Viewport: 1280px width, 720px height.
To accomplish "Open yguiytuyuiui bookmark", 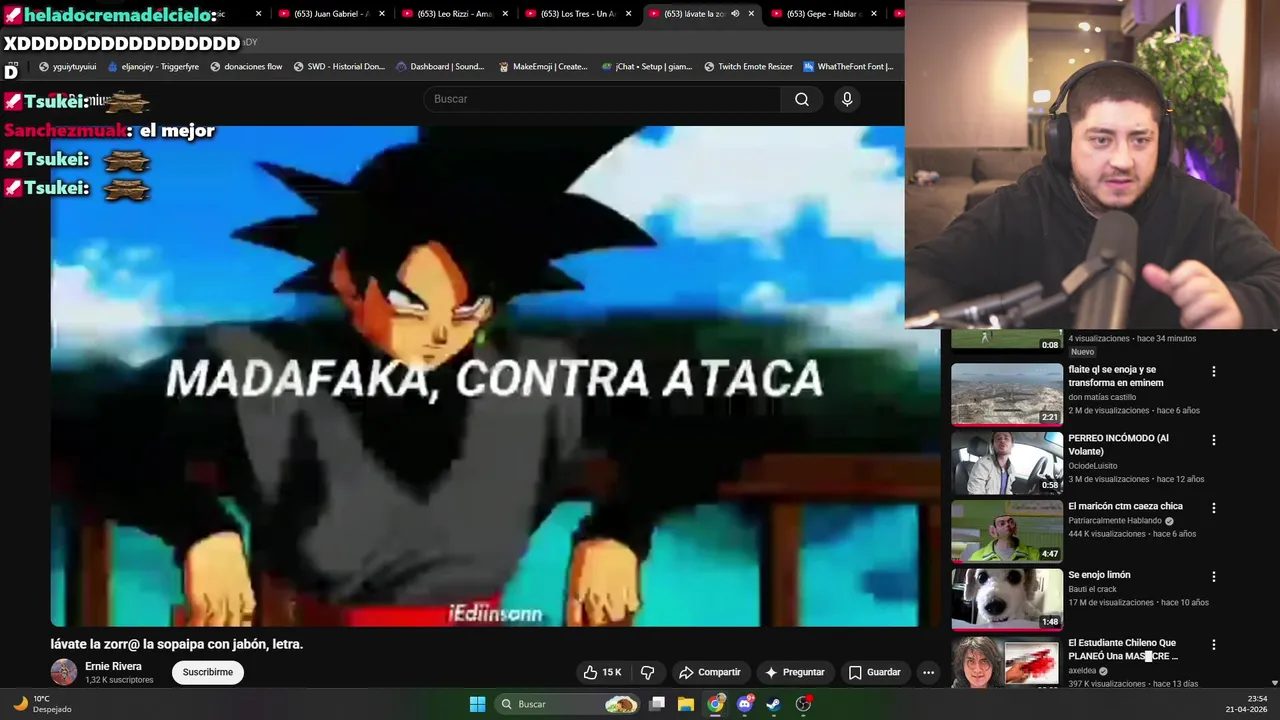I will click(x=68, y=67).
